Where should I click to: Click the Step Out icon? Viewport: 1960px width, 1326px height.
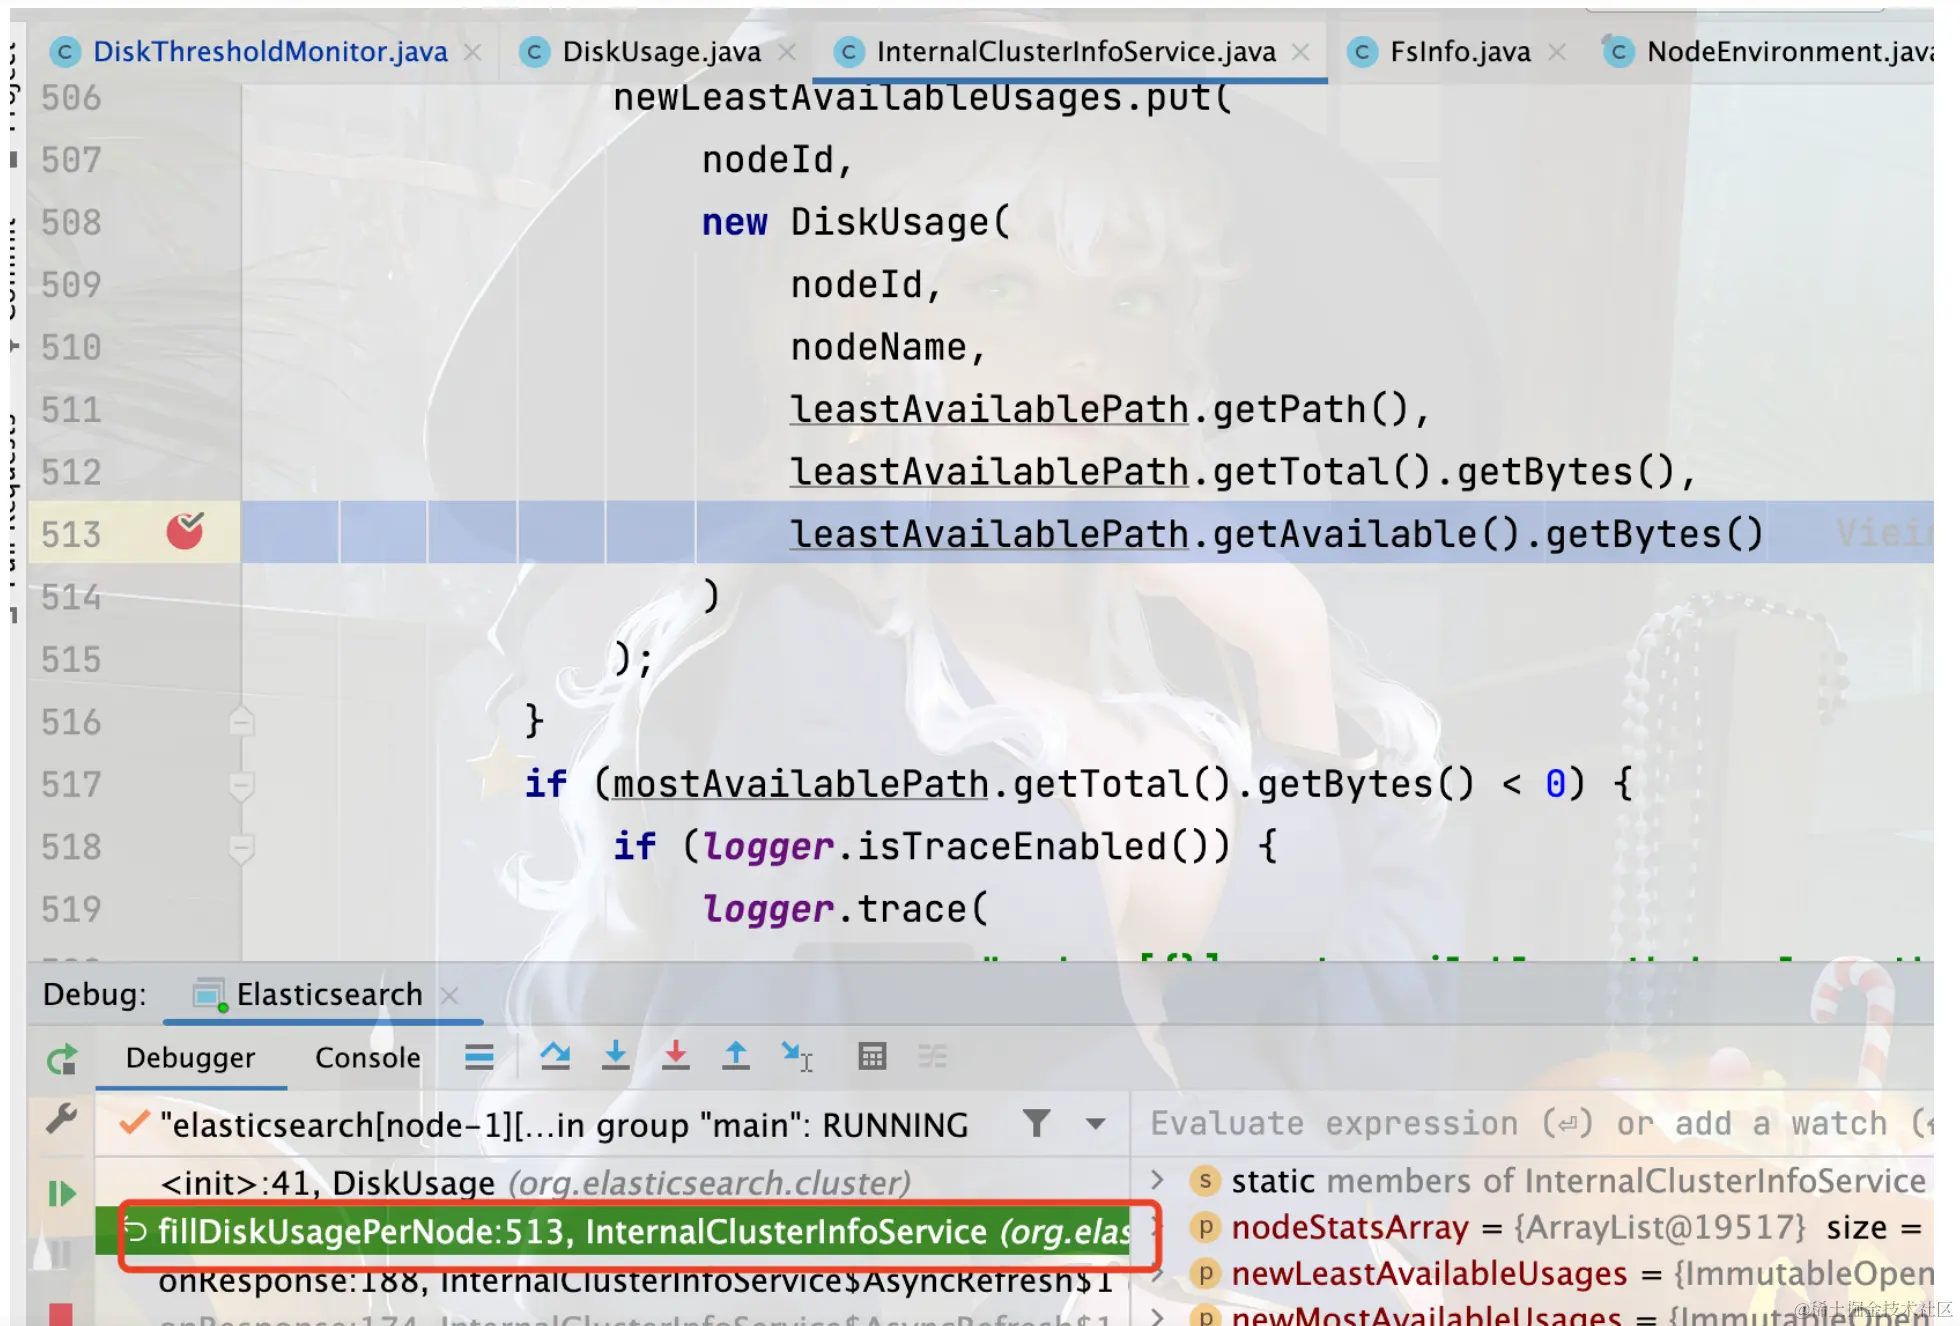735,1056
